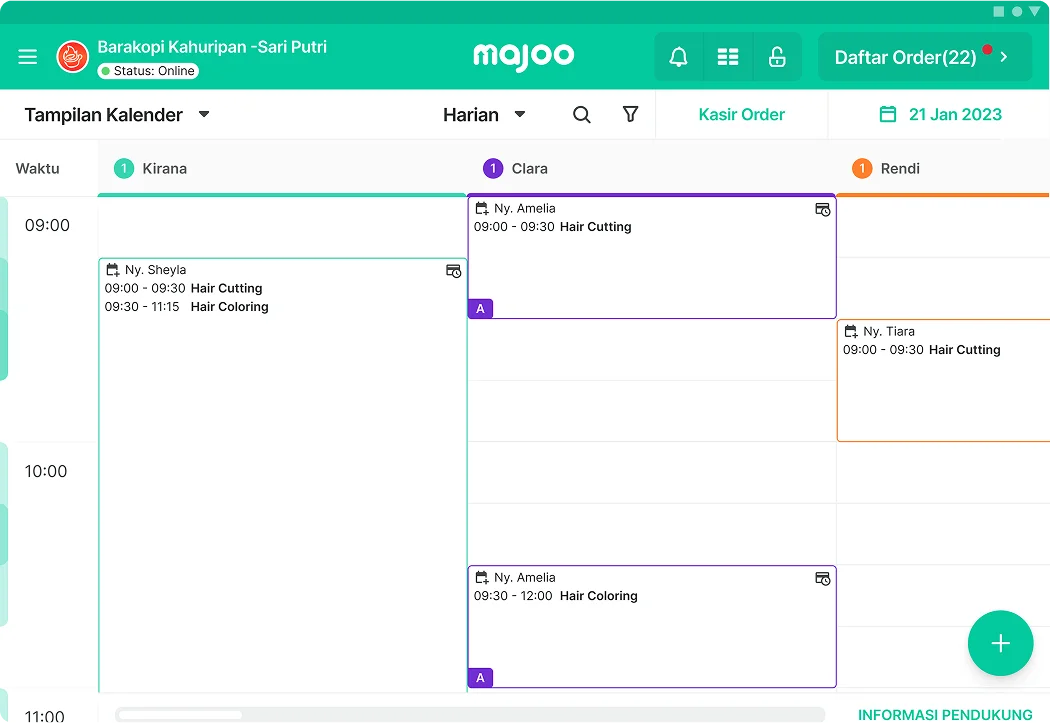Click the unlock padlock icon

click(x=777, y=57)
